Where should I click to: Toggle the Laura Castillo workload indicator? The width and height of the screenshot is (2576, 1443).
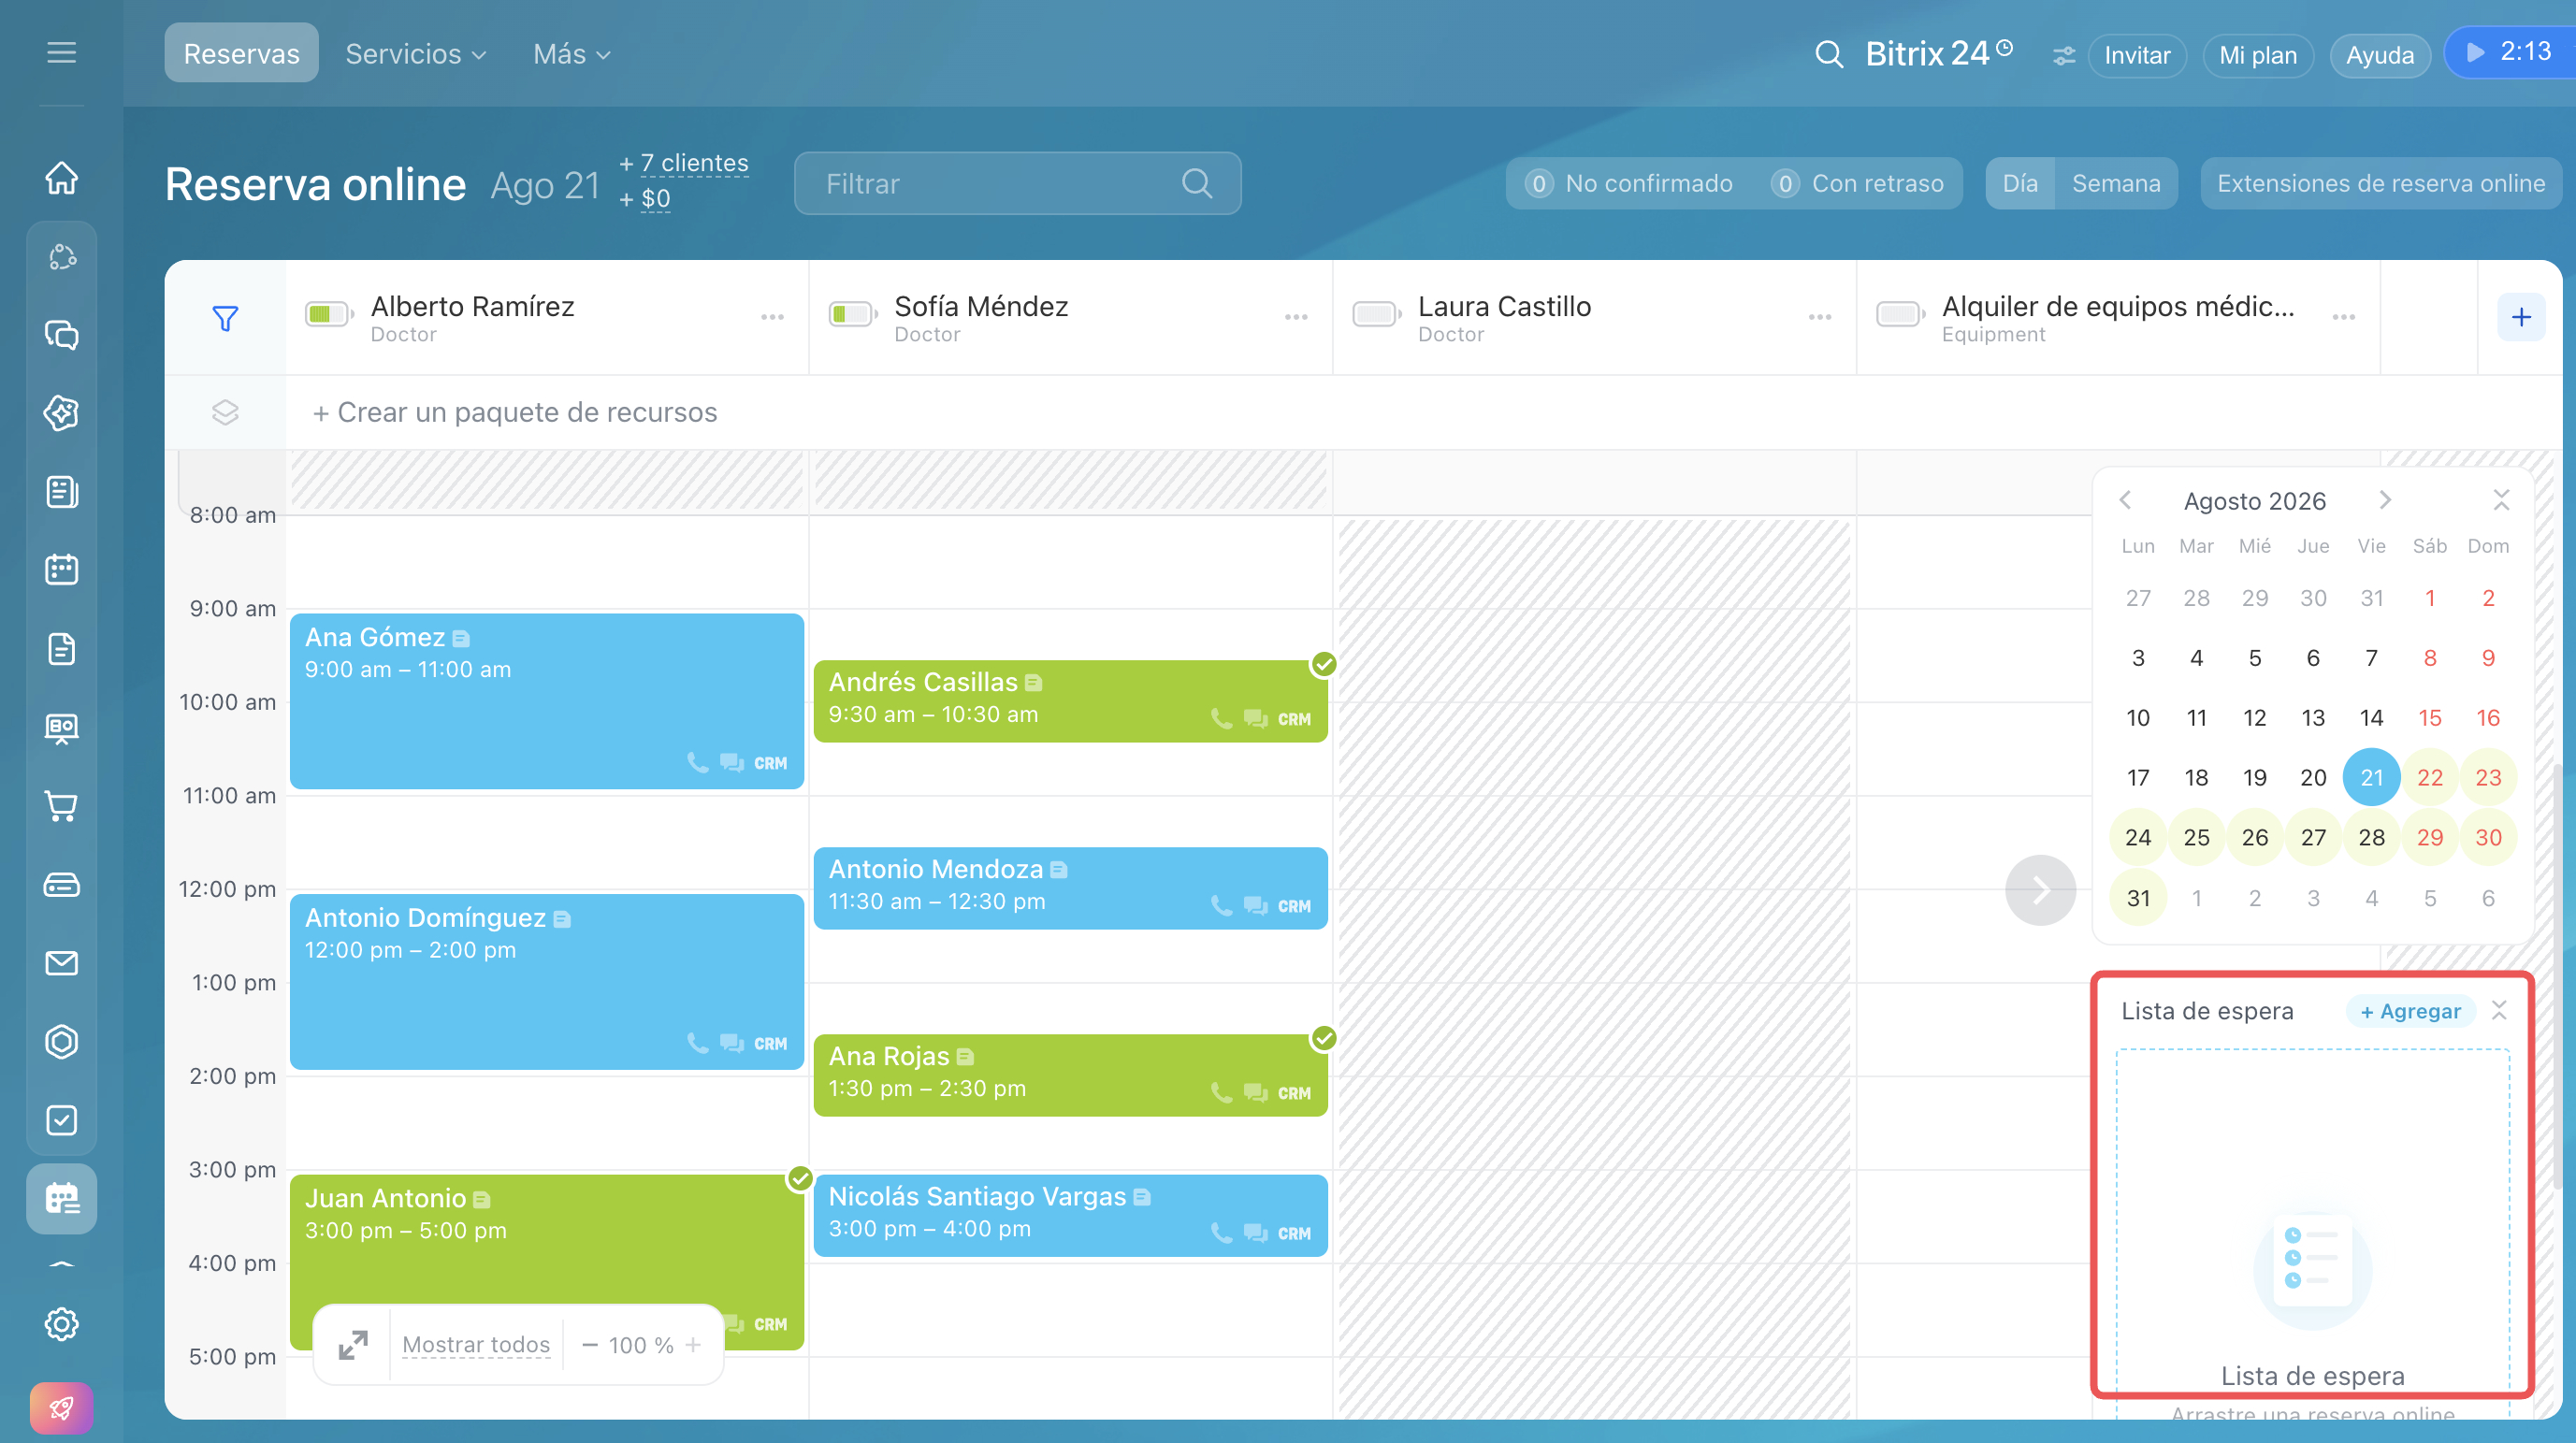click(1377, 315)
